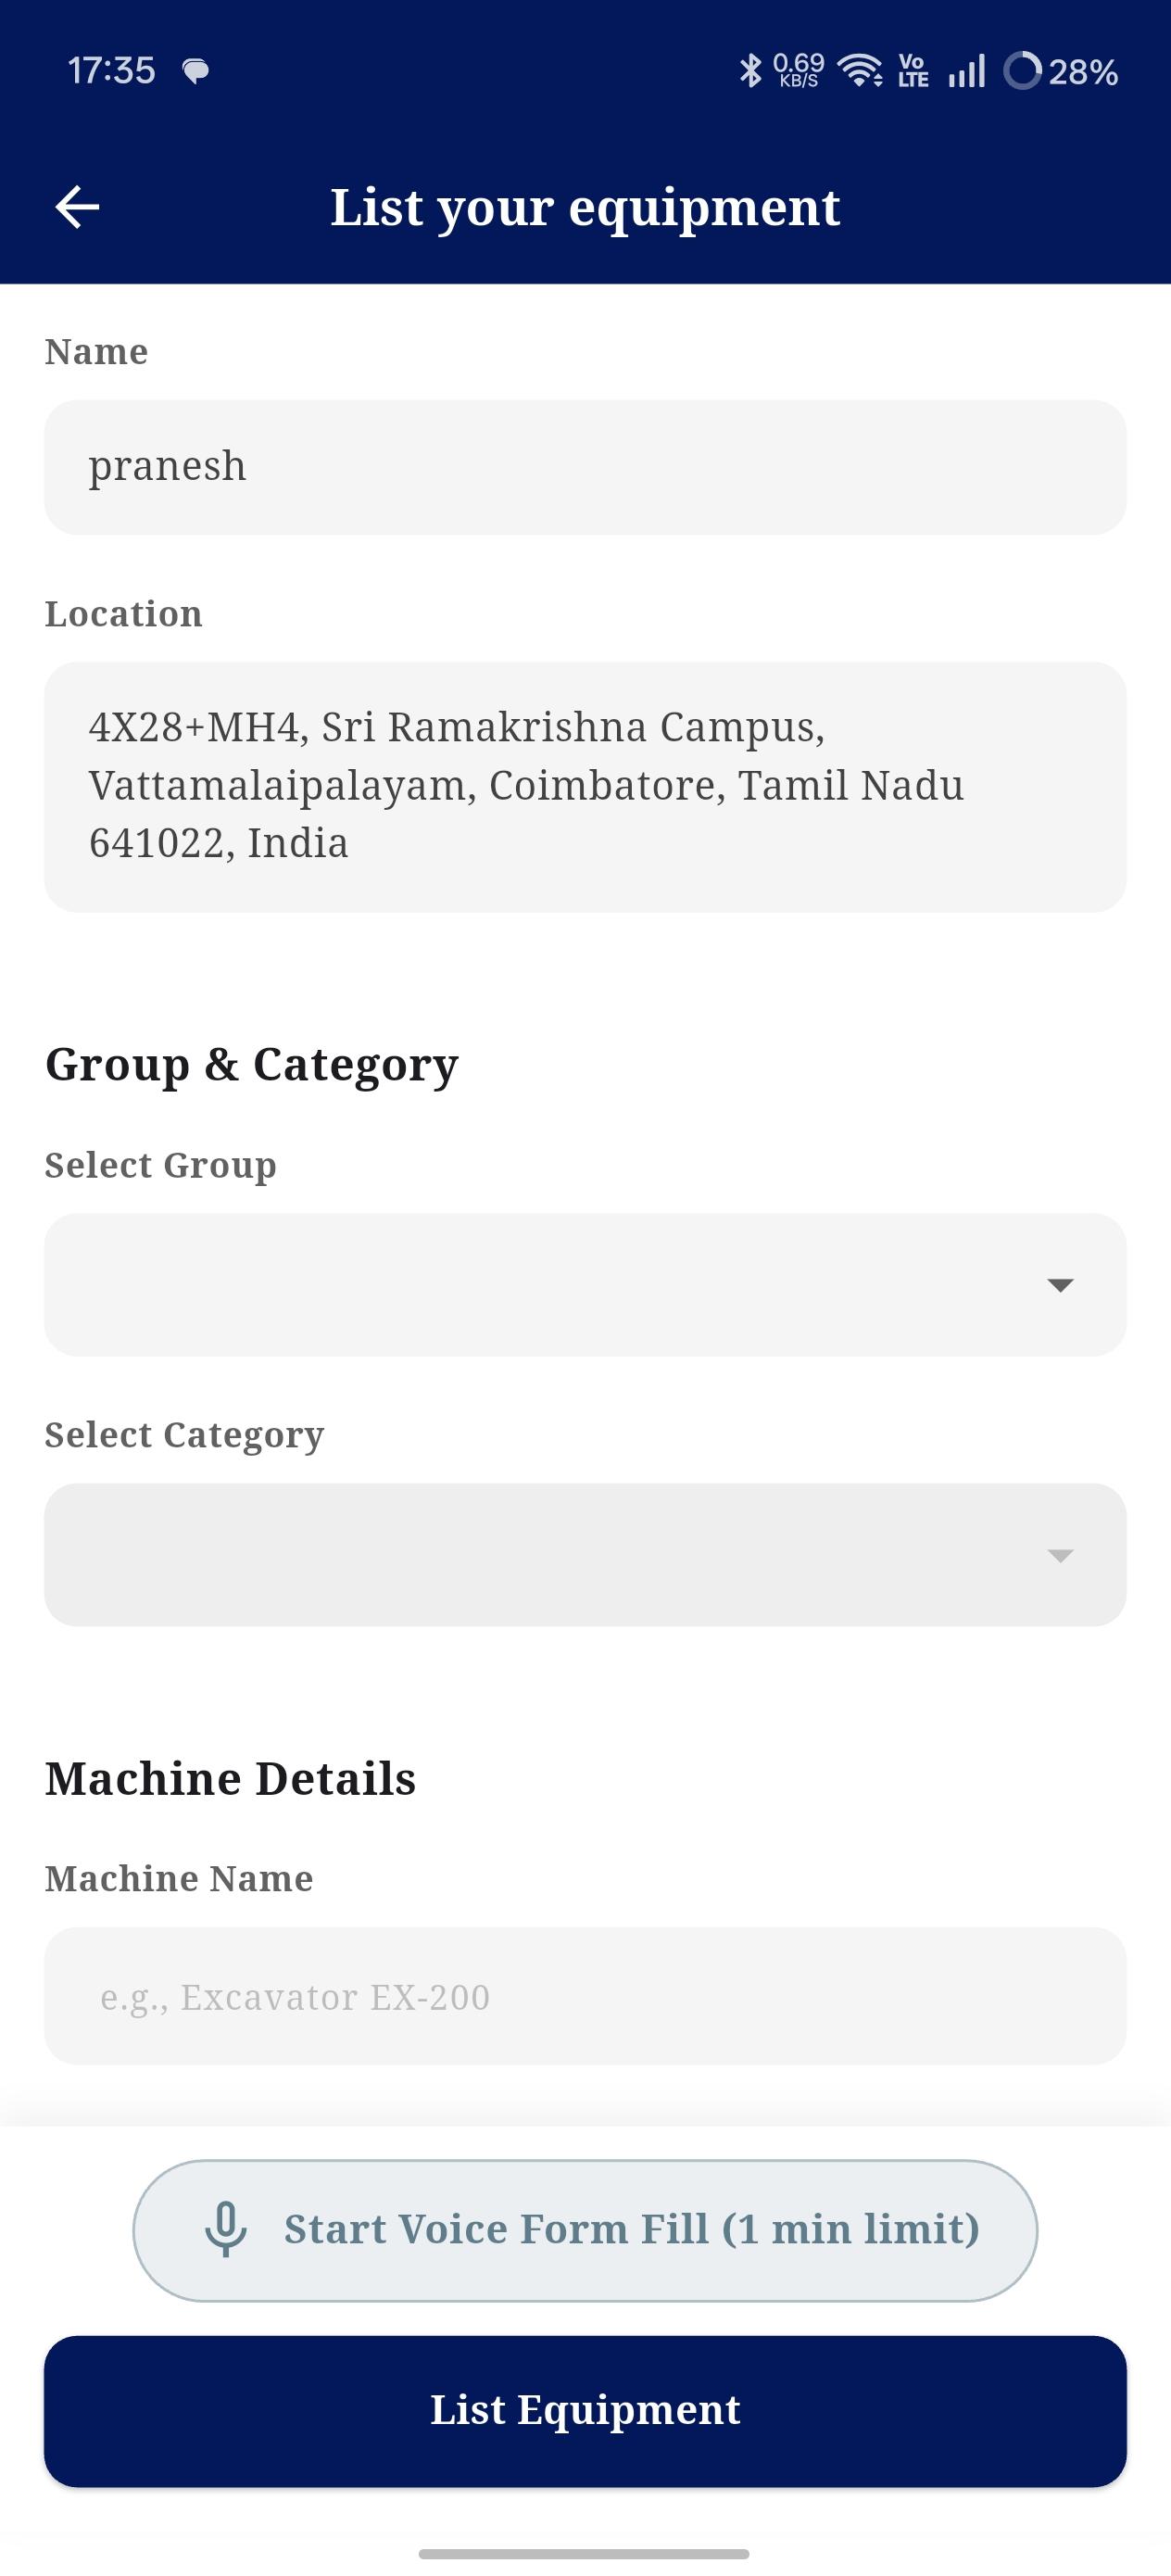Focus the Machine Name input field

[585, 1997]
